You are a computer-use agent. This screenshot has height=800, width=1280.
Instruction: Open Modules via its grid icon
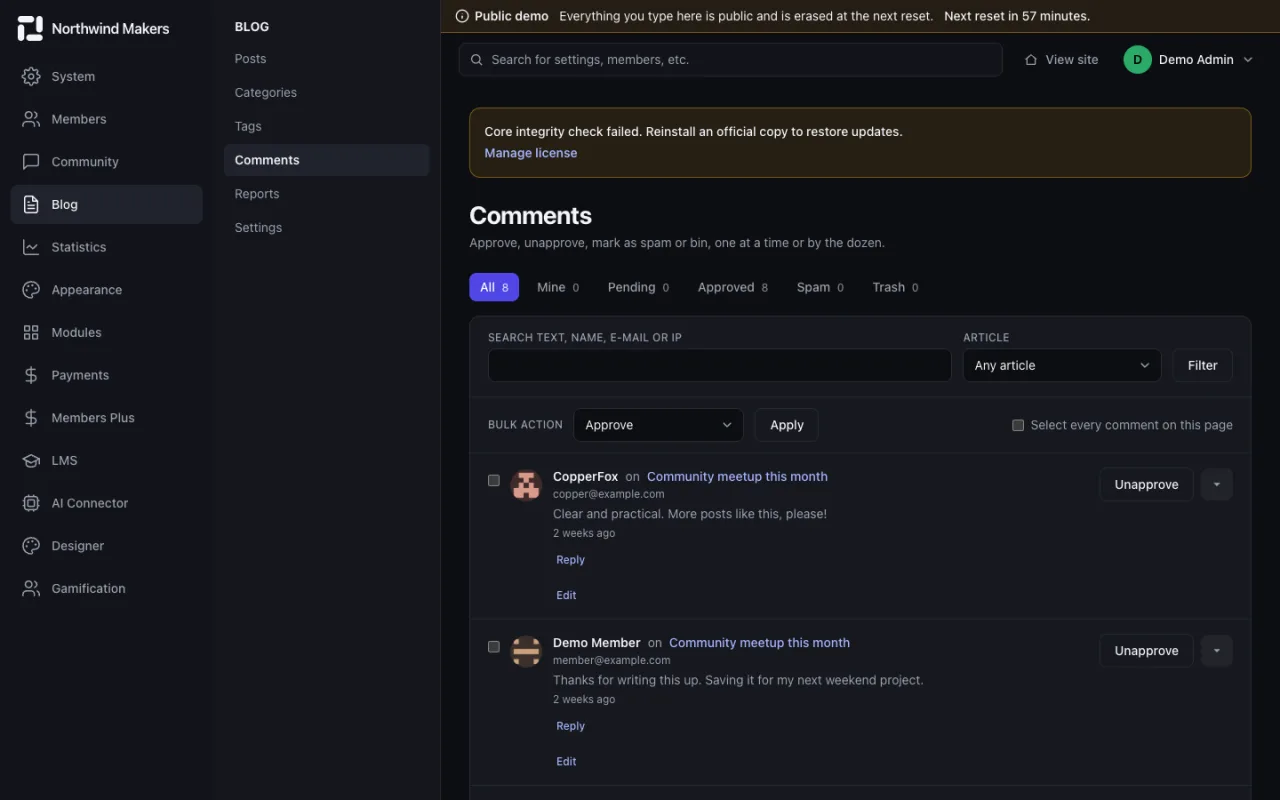pos(31,332)
